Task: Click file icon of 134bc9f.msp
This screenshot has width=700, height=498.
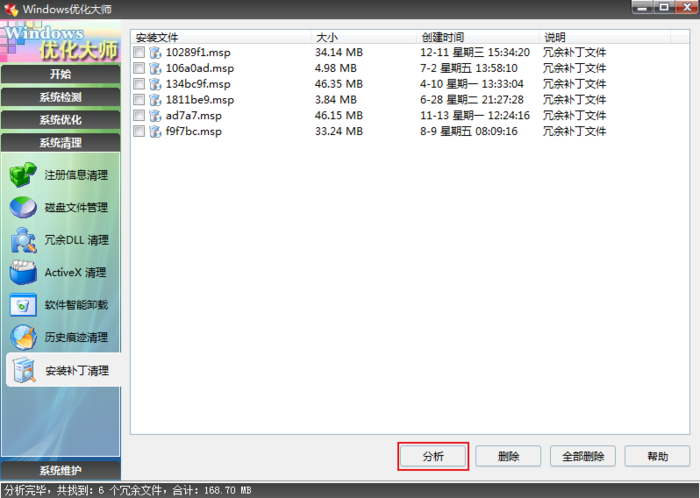Action: click(155, 84)
